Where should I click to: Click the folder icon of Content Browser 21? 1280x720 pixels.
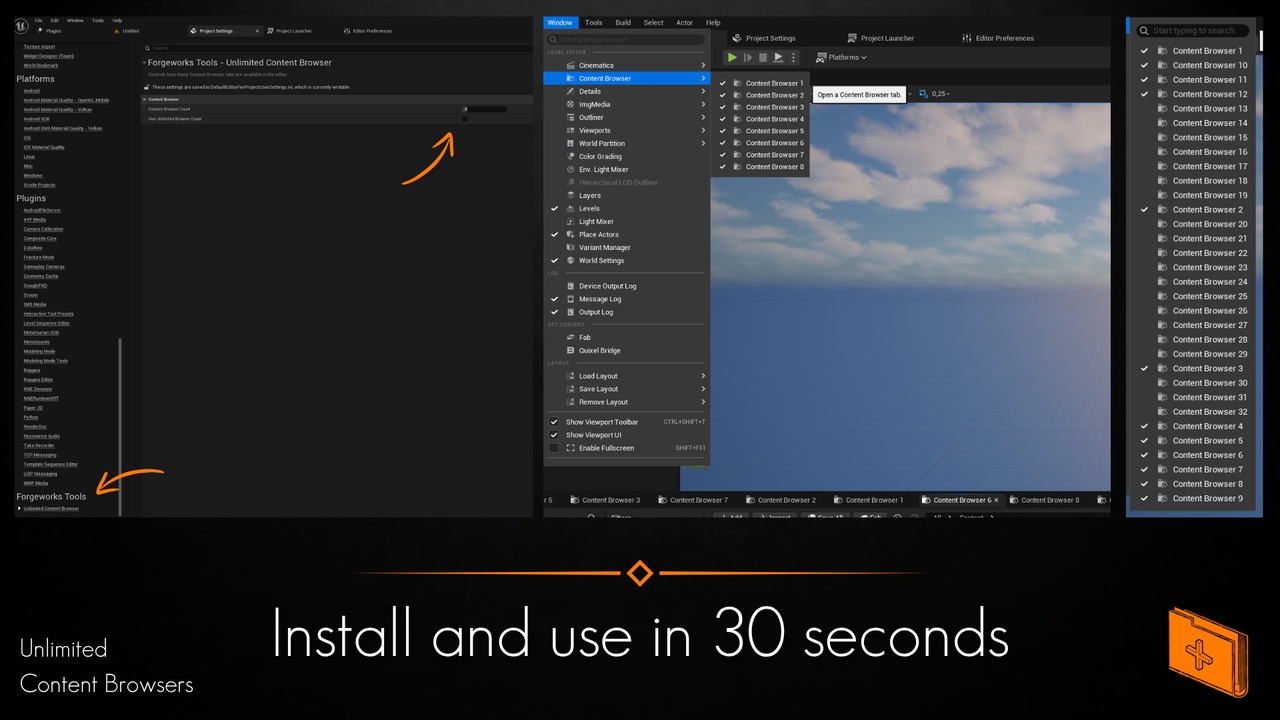[x=1162, y=238]
